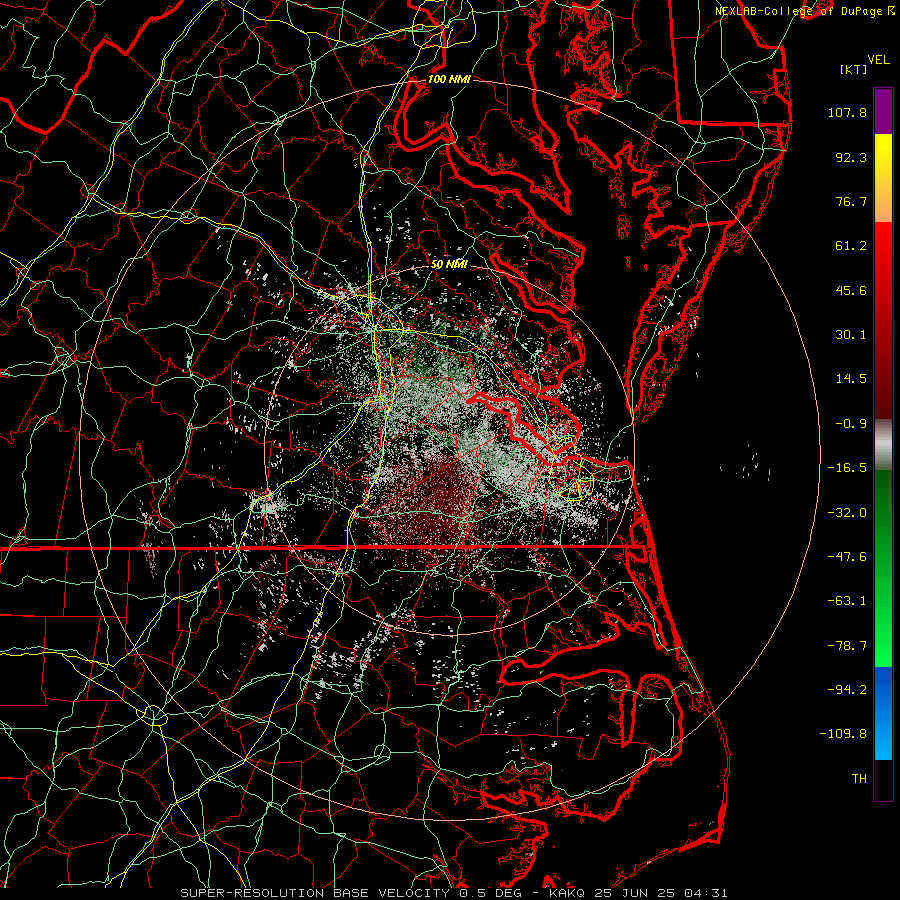Image resolution: width=900 pixels, height=900 pixels.
Task: Click the TH legend label
Action: (x=859, y=779)
